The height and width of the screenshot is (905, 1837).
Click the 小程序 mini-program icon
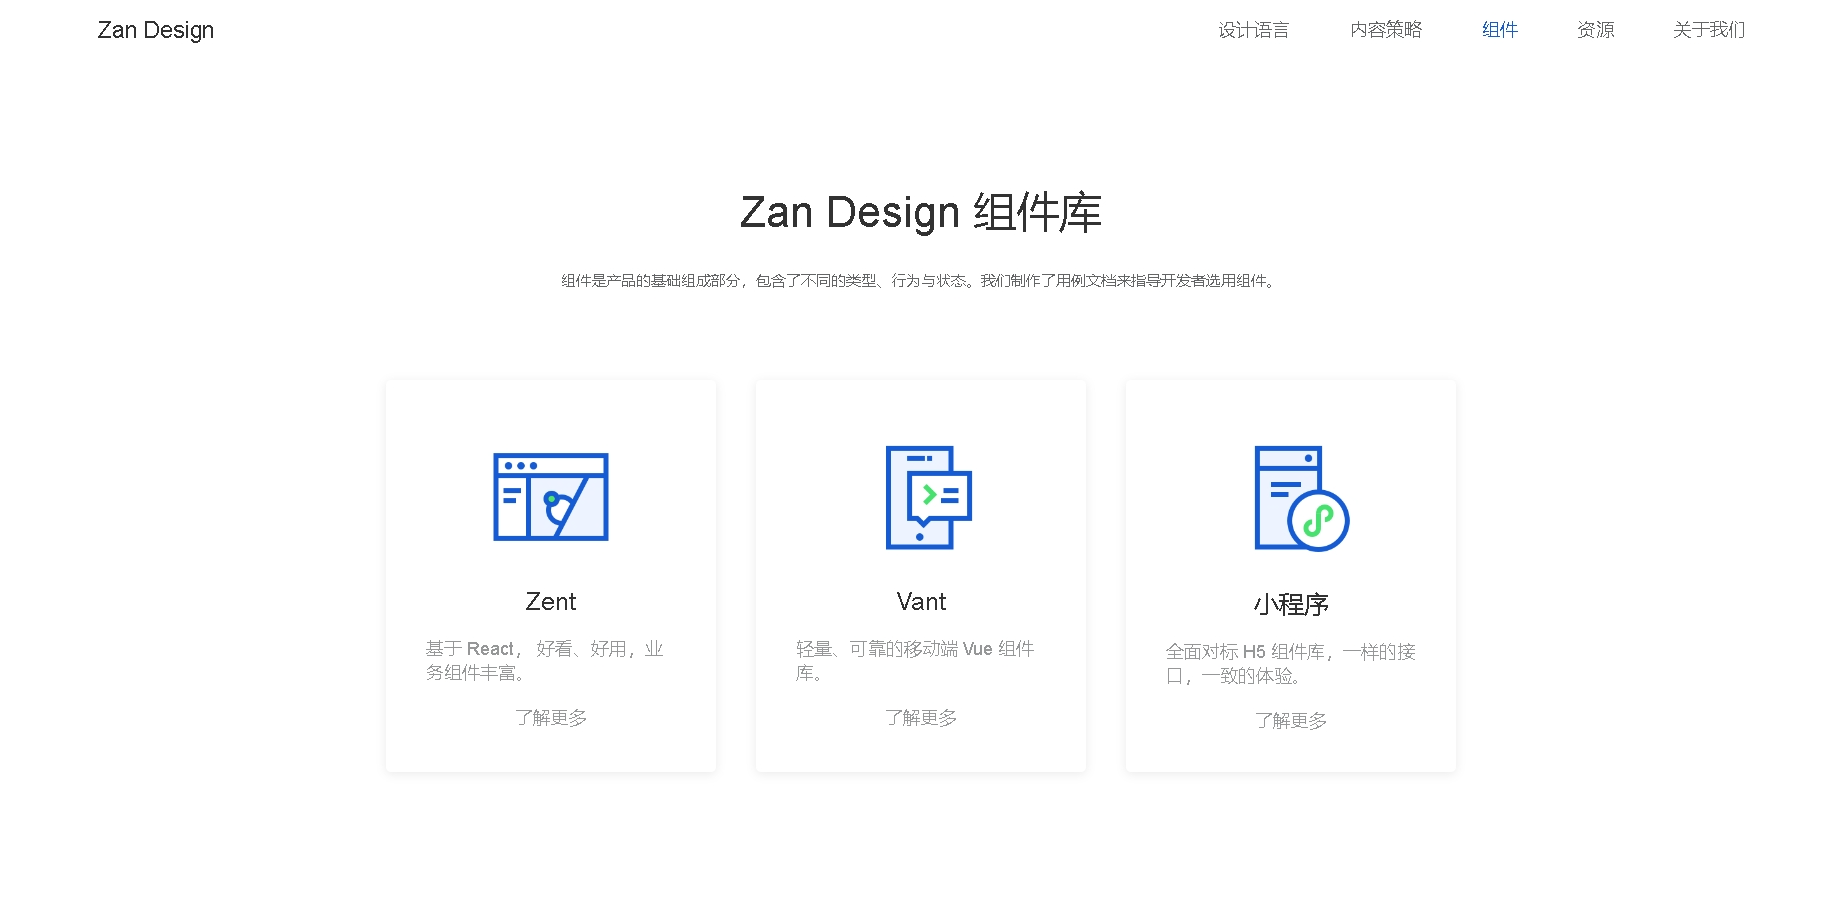point(1302,498)
